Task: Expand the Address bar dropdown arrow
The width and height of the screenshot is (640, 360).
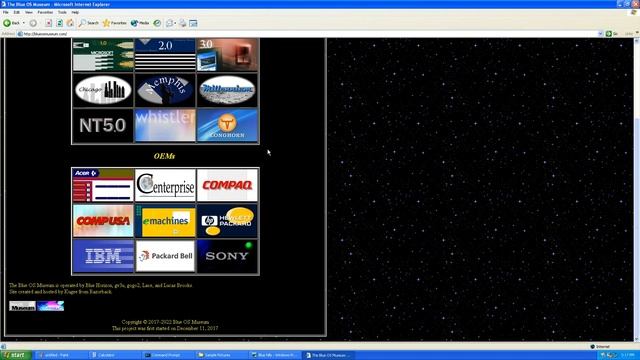Action: (600, 34)
